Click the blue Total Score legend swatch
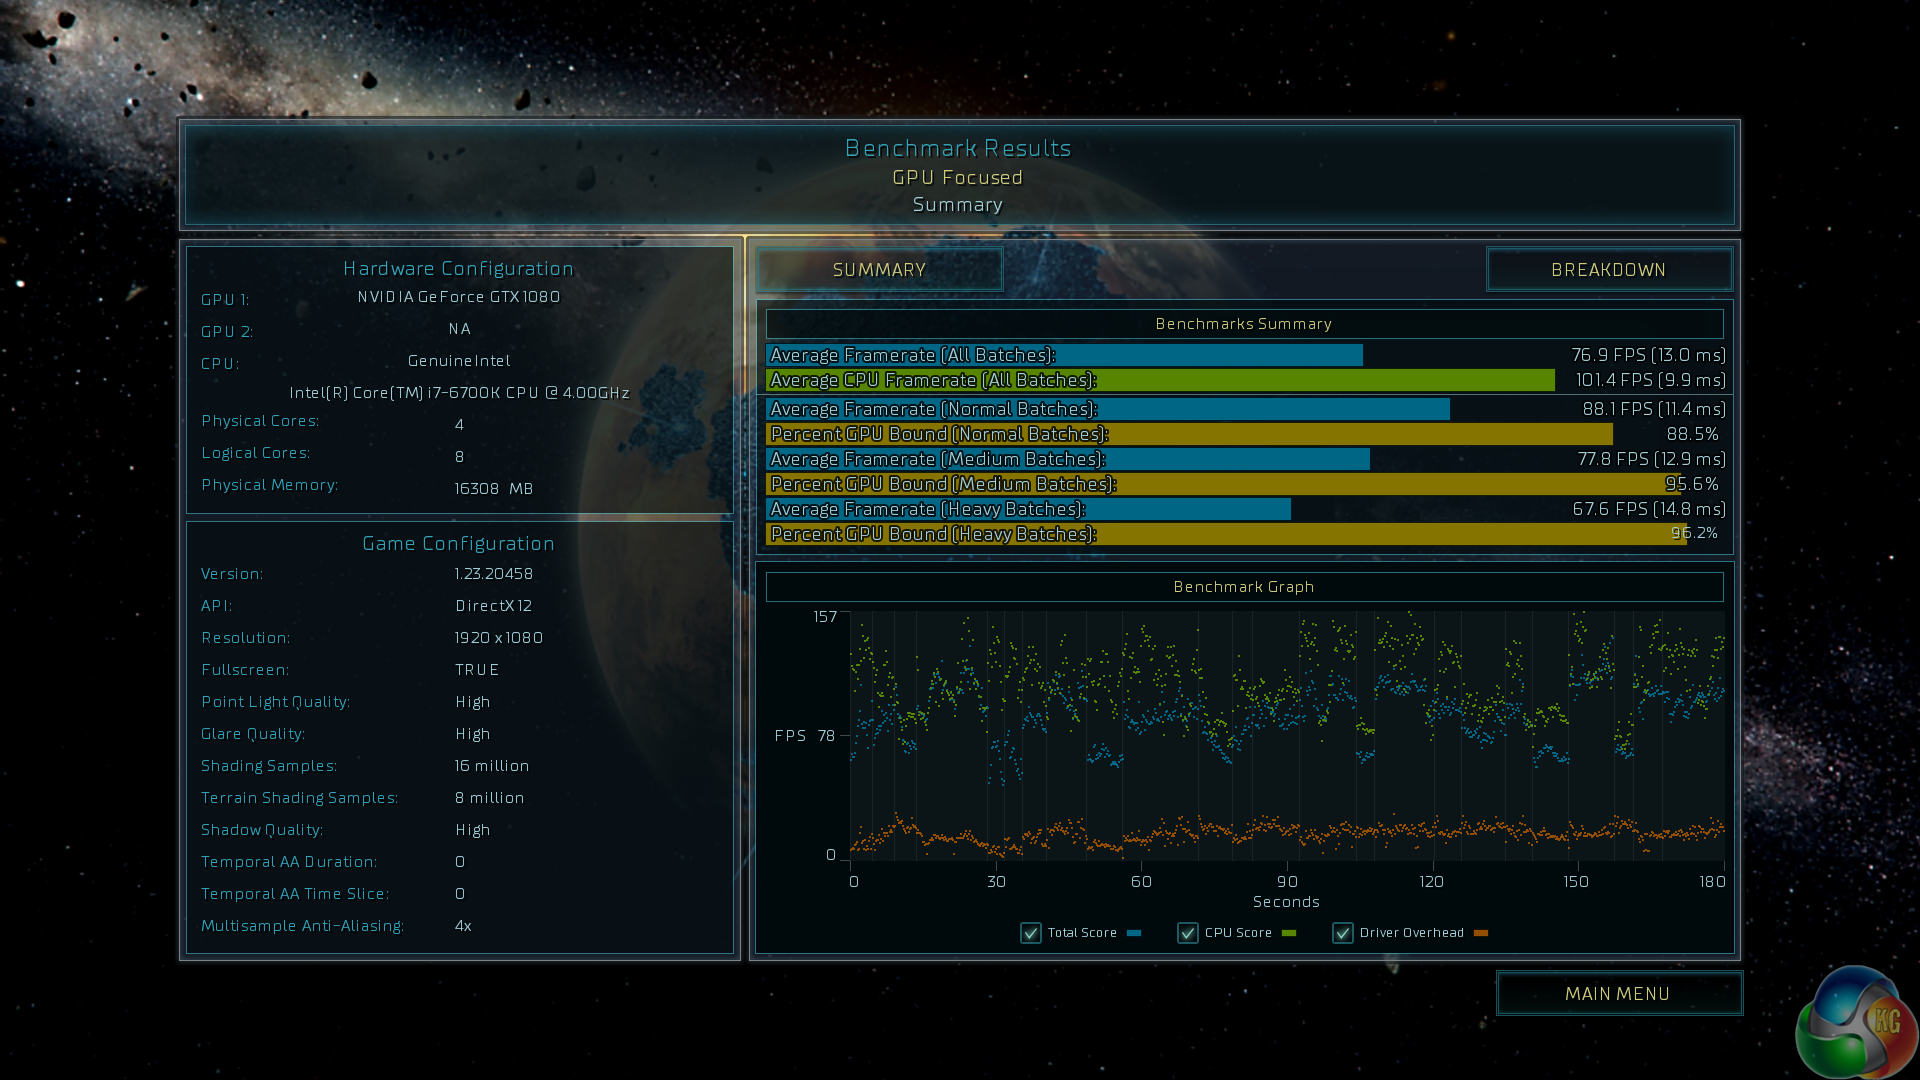1920x1081 pixels. coord(1134,933)
